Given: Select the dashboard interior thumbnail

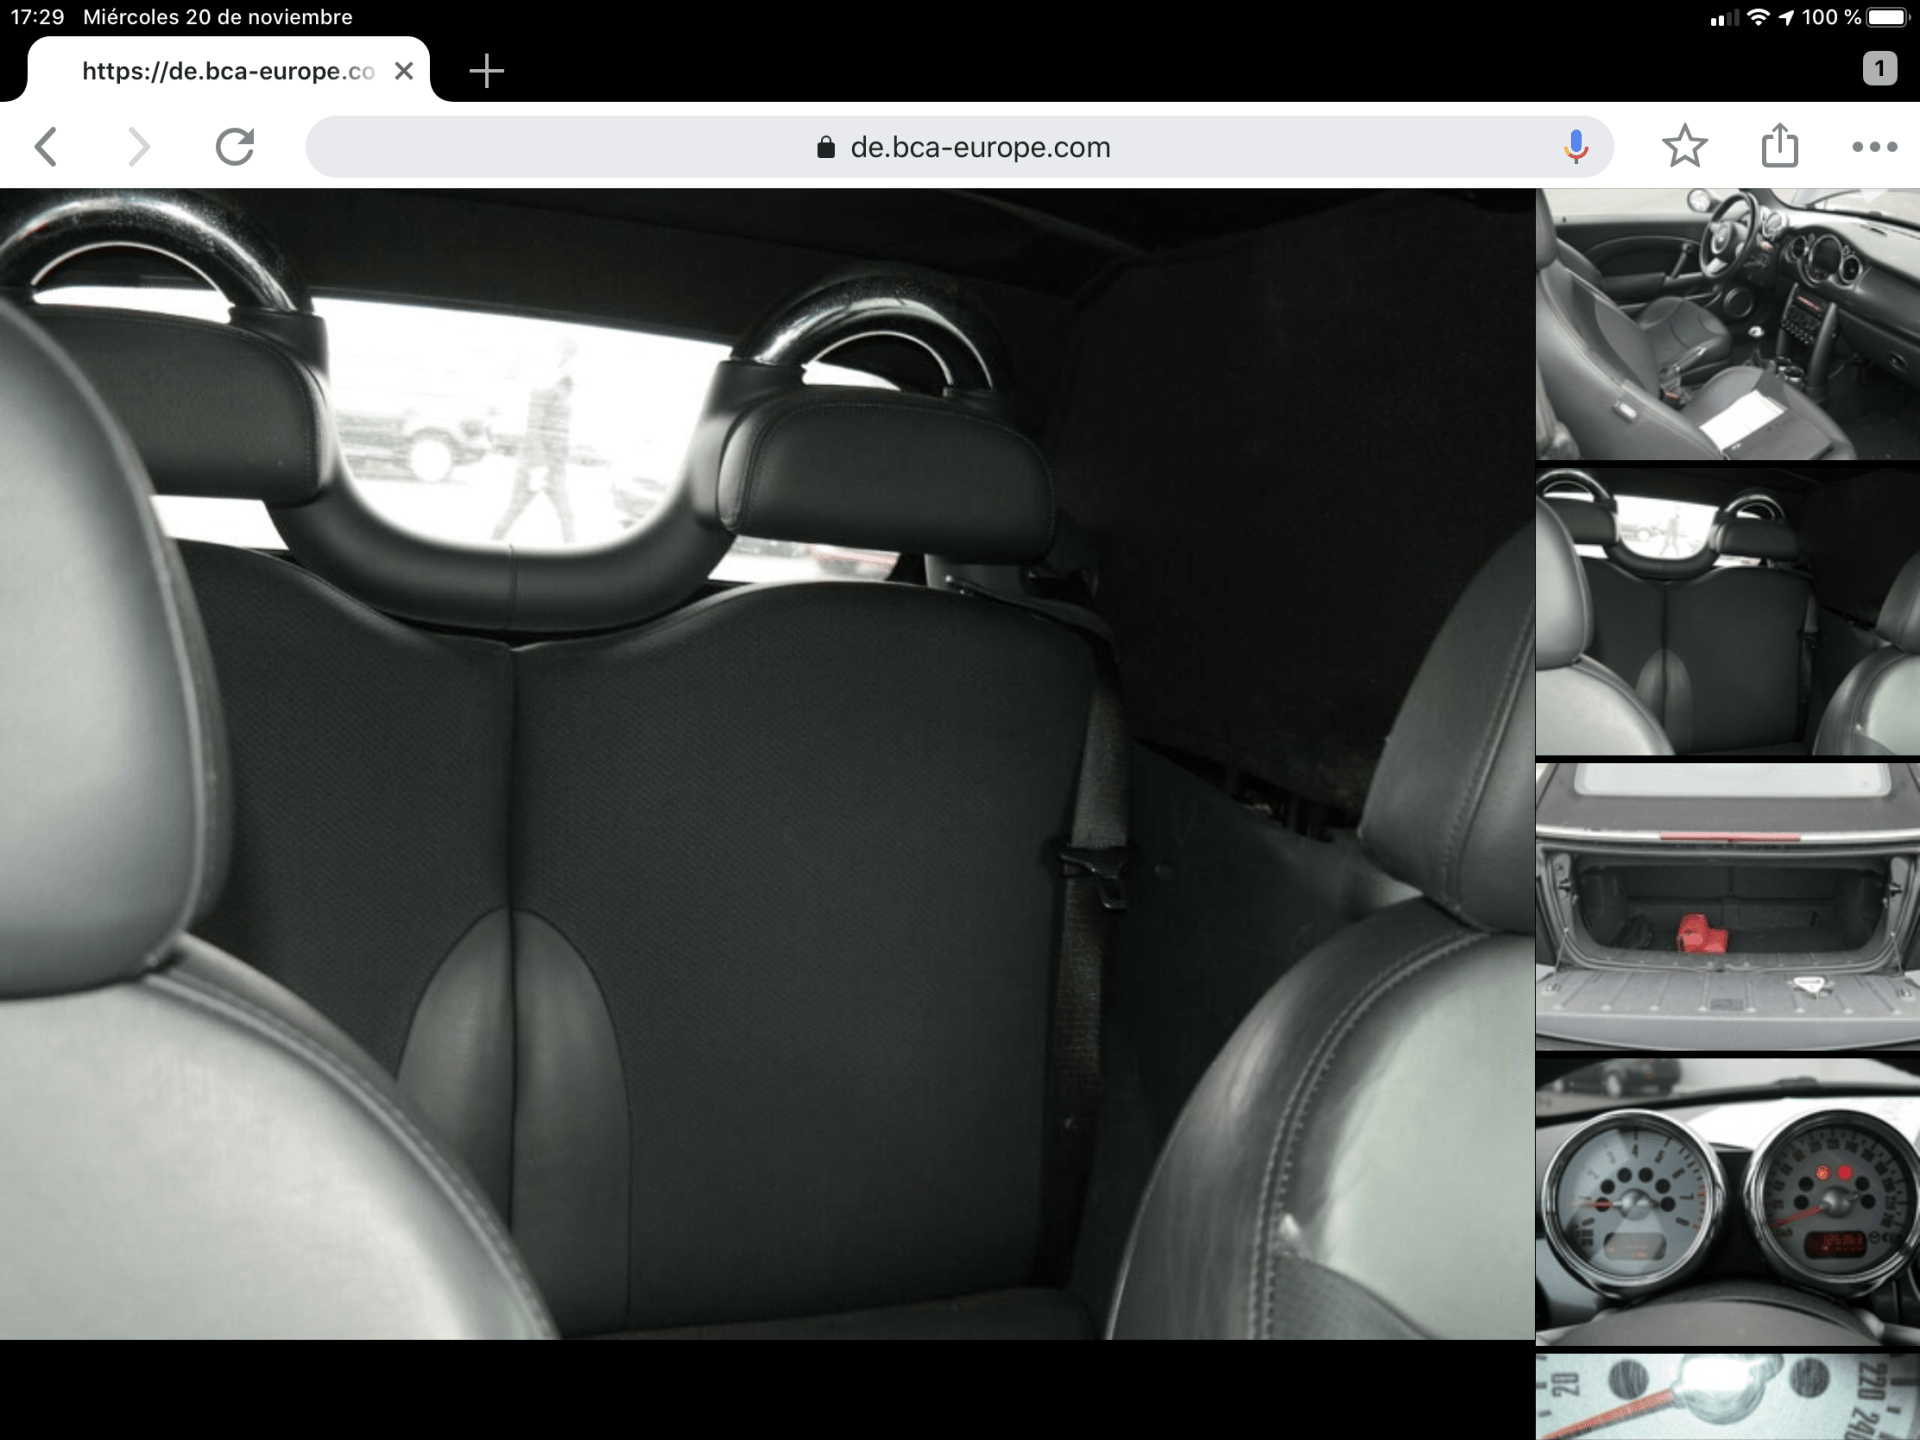Looking at the screenshot, I should point(1727,325).
